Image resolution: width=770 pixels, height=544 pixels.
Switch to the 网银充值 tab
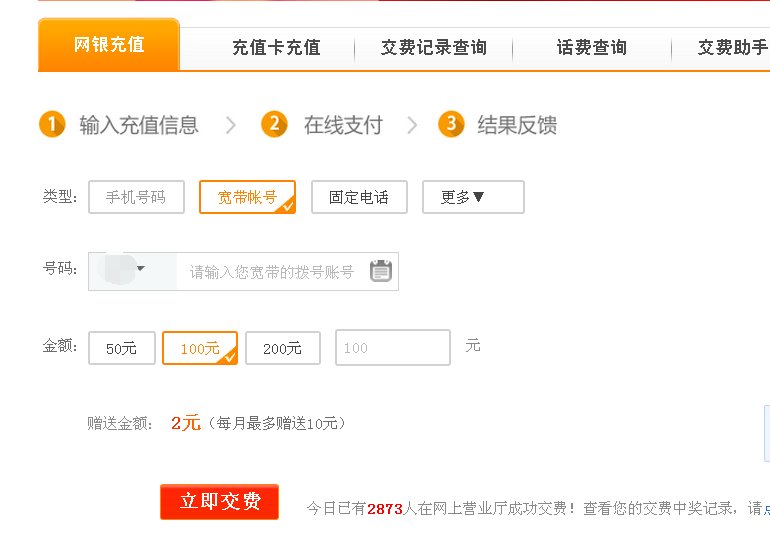109,45
